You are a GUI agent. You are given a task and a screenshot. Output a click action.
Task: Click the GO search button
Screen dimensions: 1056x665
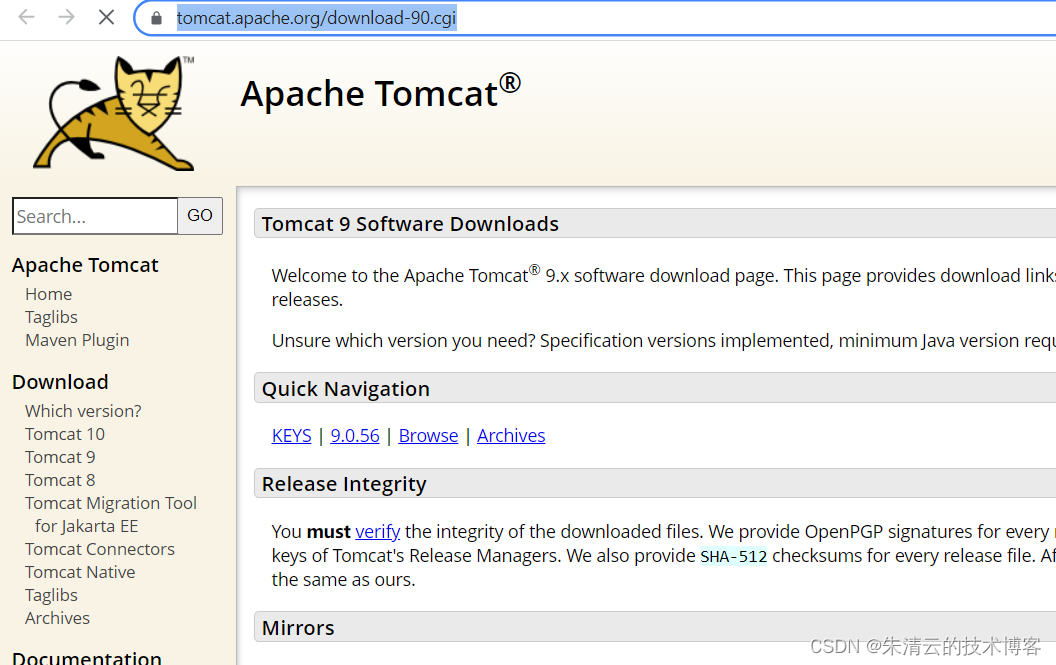coord(200,216)
